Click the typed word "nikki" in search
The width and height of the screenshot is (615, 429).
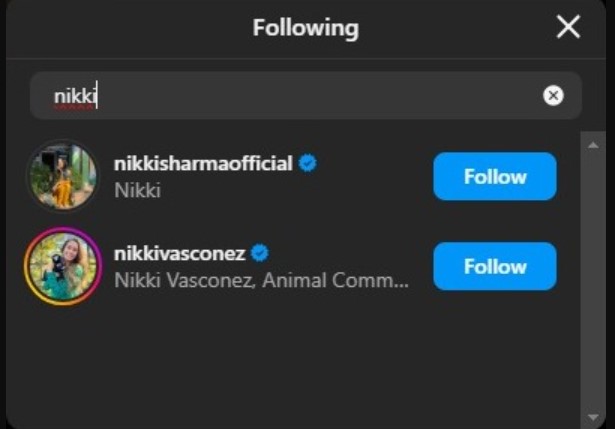tap(74, 96)
